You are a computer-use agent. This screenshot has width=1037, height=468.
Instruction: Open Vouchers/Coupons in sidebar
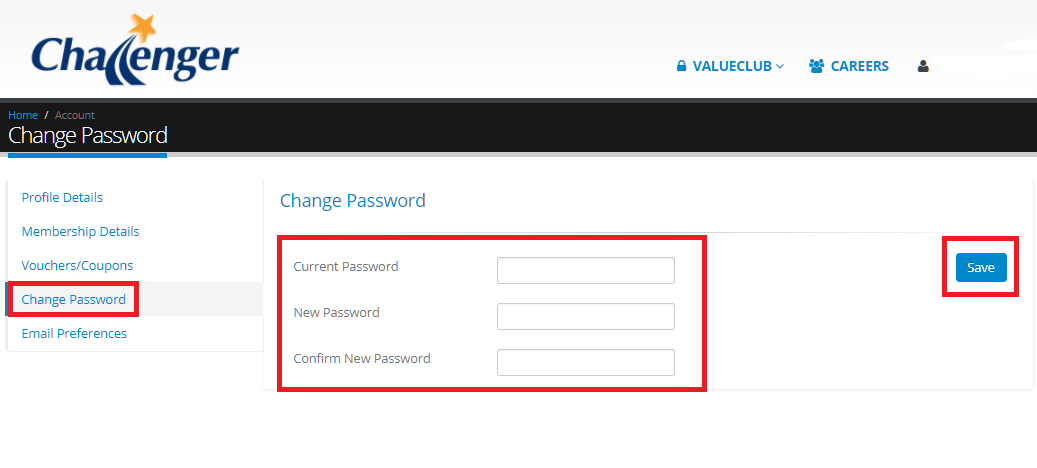click(77, 265)
